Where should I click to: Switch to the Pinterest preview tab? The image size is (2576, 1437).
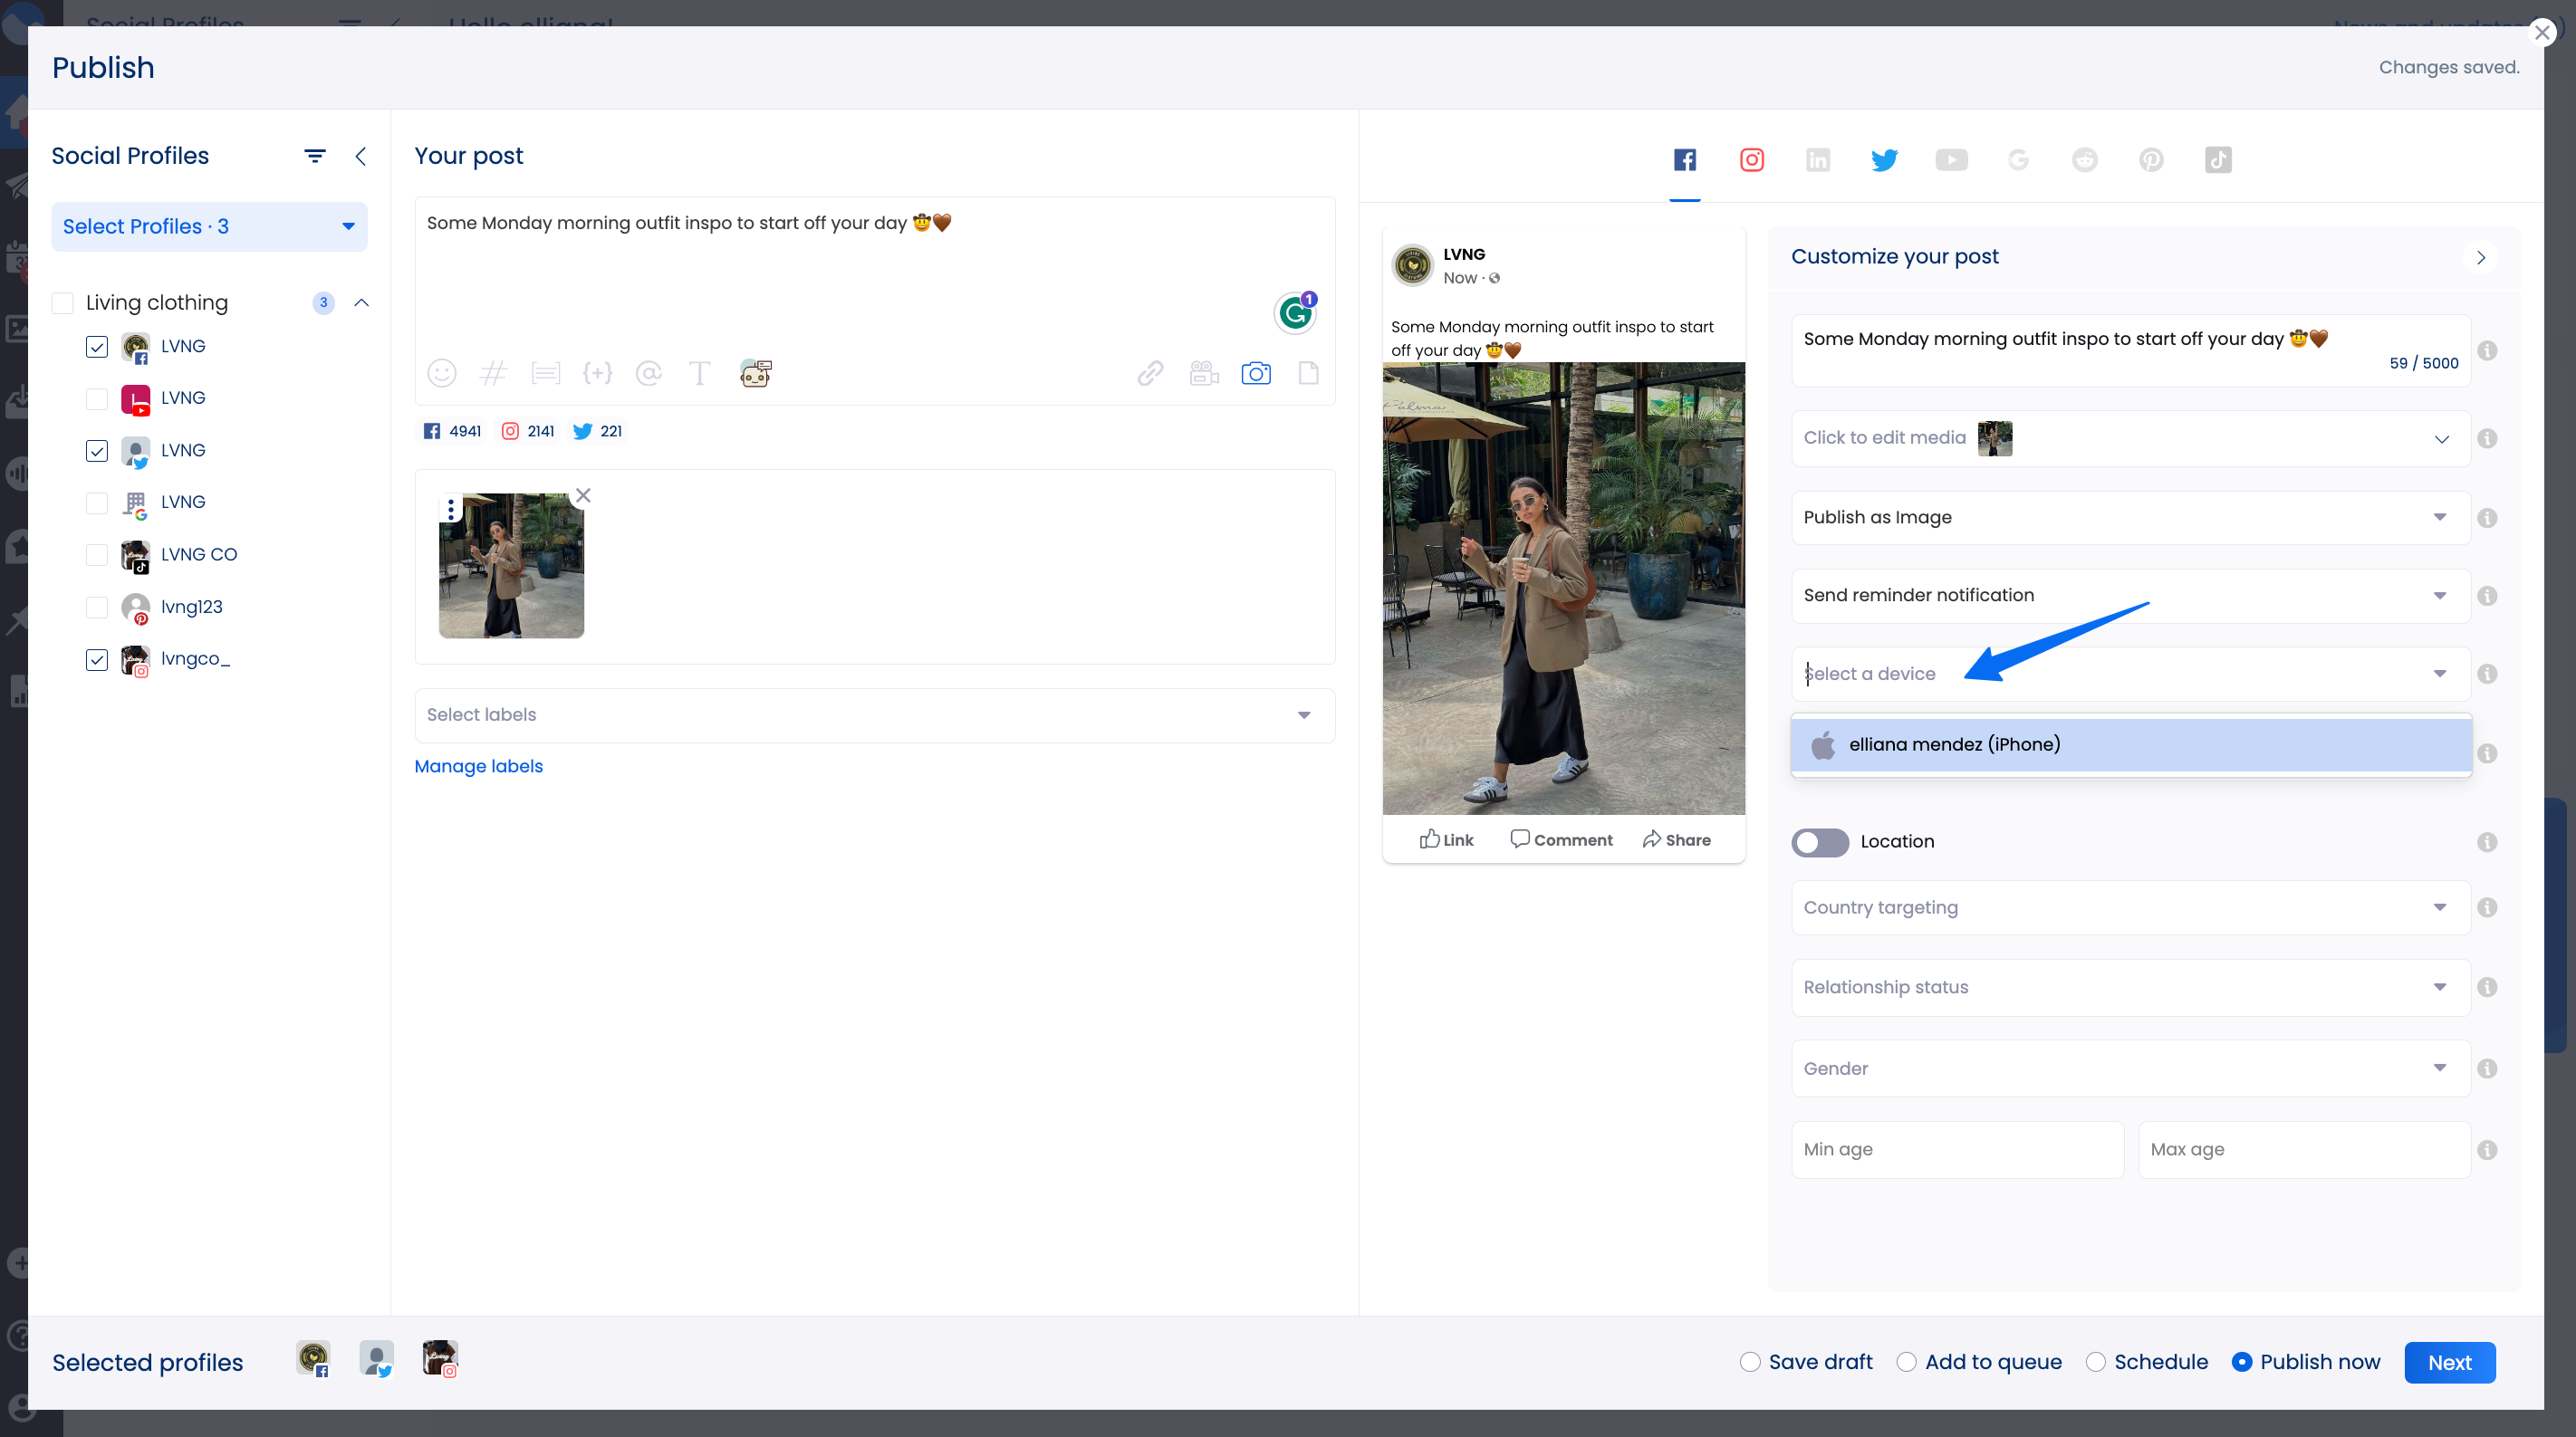click(2151, 160)
